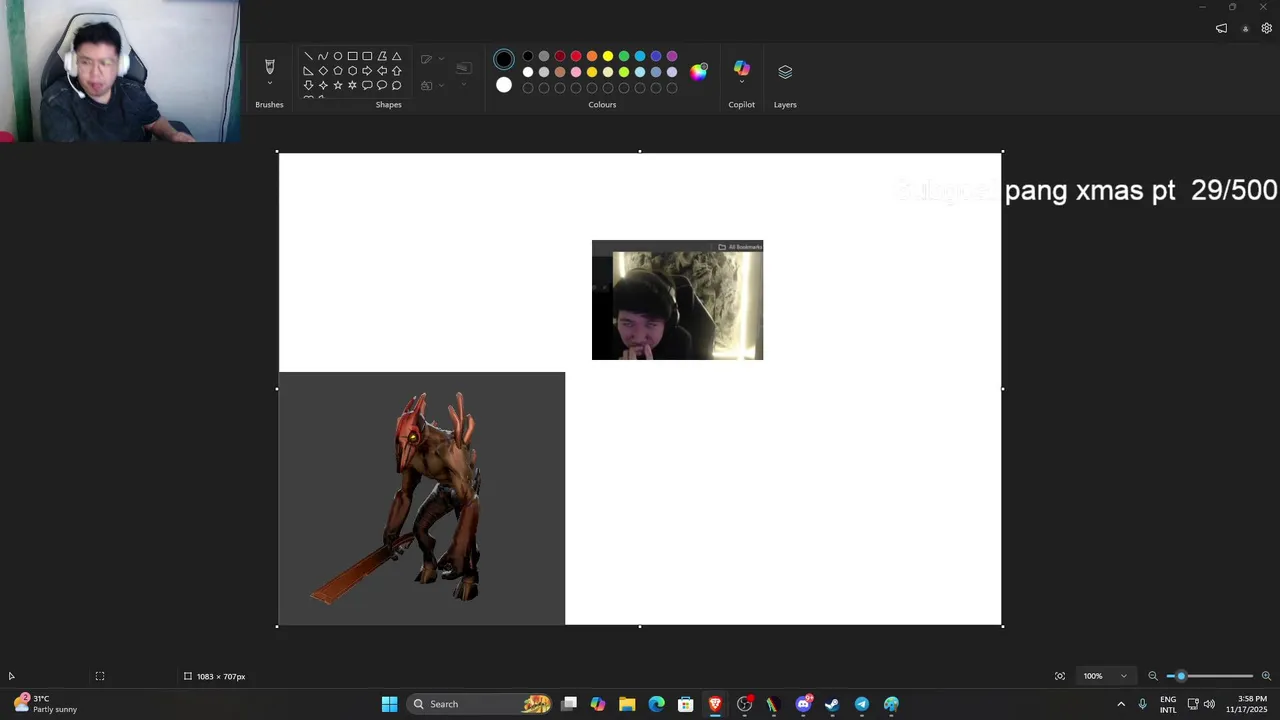Click the fit-to-window zoom icon
This screenshot has width=1280, height=720.
point(1060,676)
